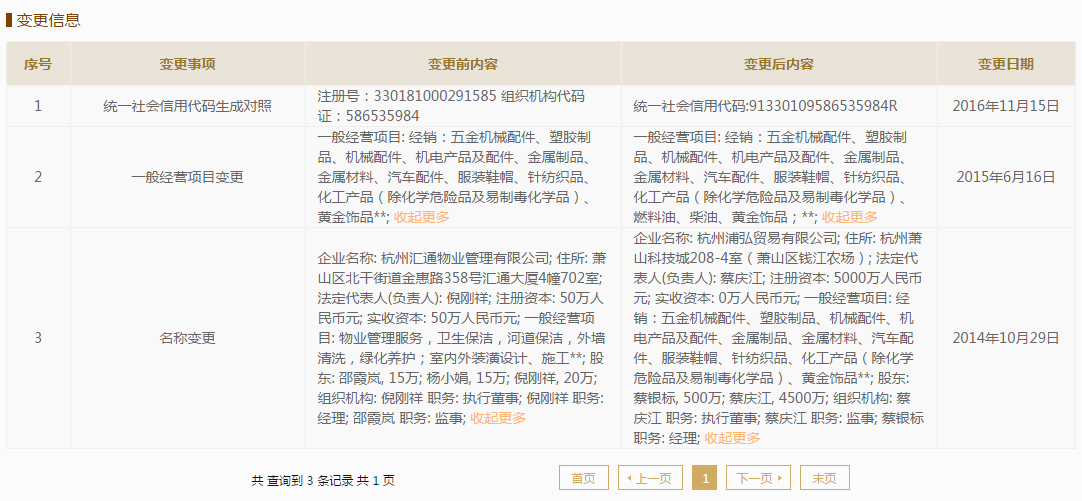The width and height of the screenshot is (1082, 501).
Task: Select 名称变更 cell
Action: tap(188, 338)
